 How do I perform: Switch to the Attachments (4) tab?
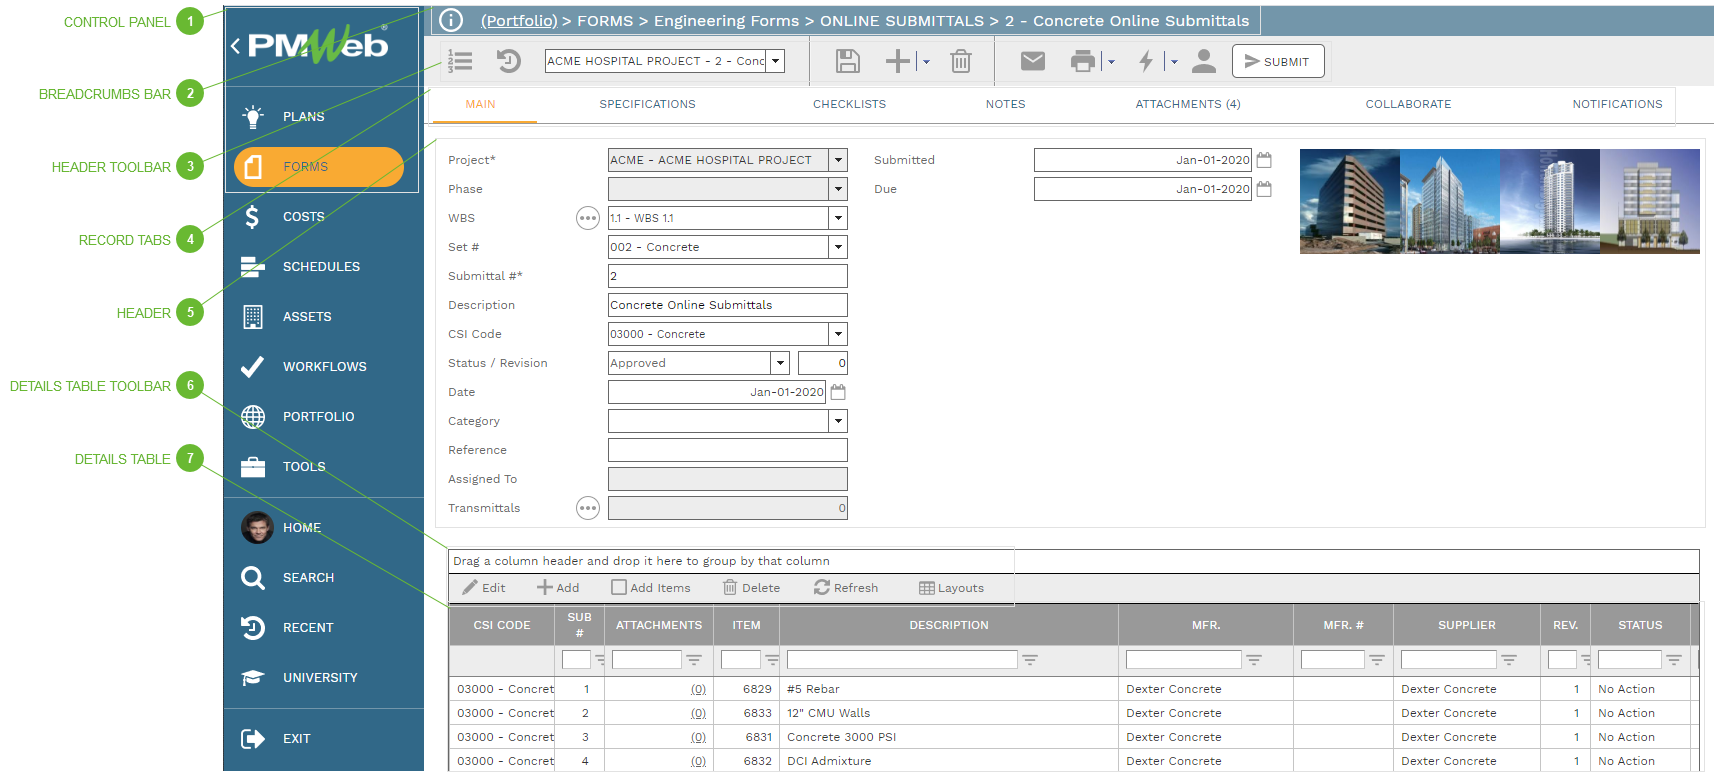tap(1188, 104)
